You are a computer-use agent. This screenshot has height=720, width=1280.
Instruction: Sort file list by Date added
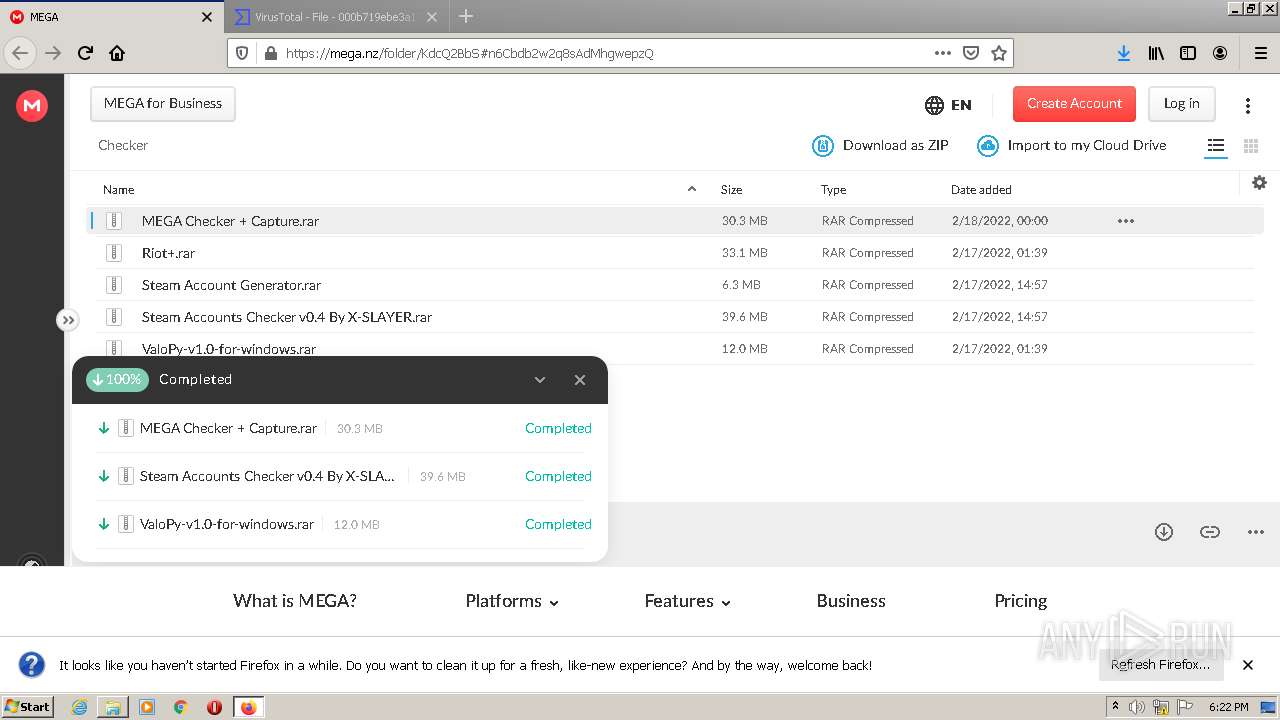coord(981,189)
